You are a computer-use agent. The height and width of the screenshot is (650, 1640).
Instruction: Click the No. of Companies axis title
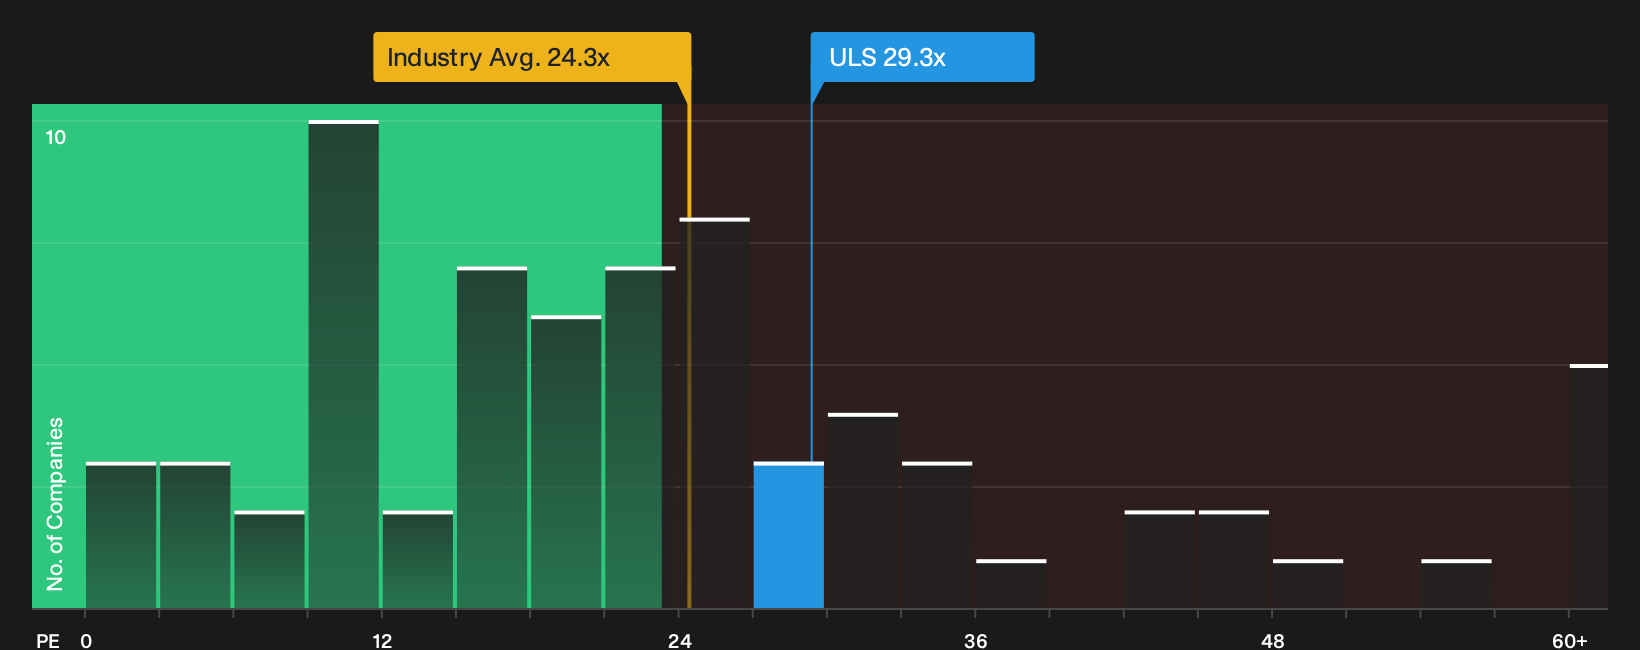tap(55, 503)
